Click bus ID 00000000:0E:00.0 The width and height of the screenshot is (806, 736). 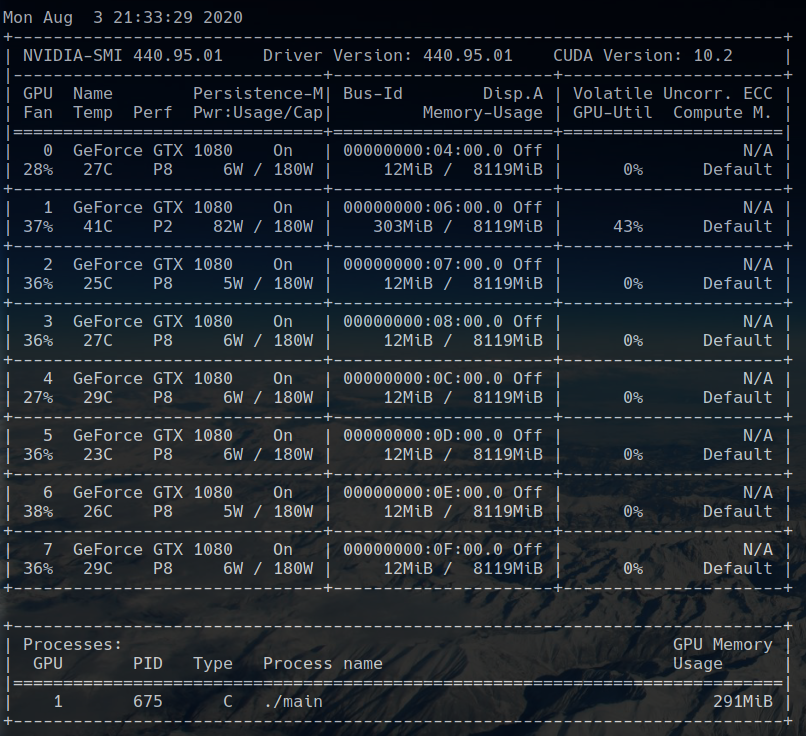click(423, 493)
